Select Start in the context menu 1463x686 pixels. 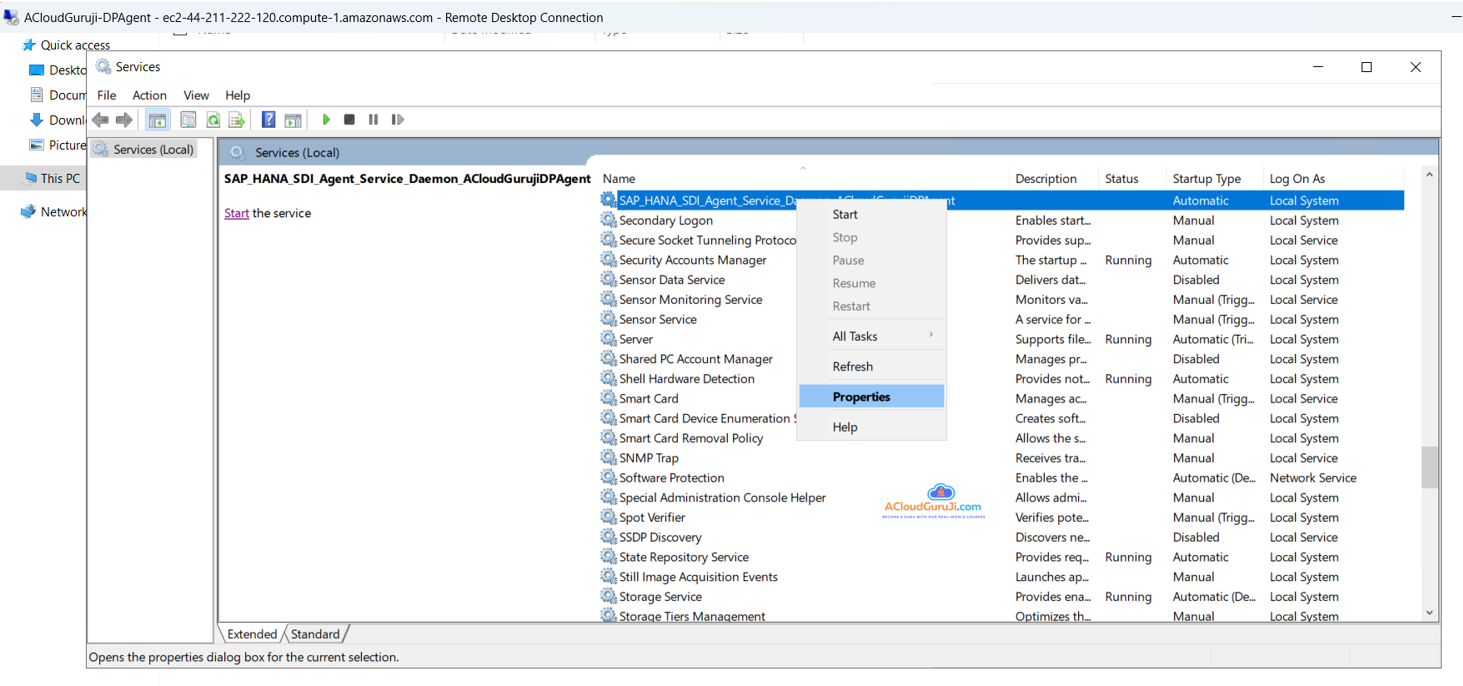pyautogui.click(x=845, y=215)
